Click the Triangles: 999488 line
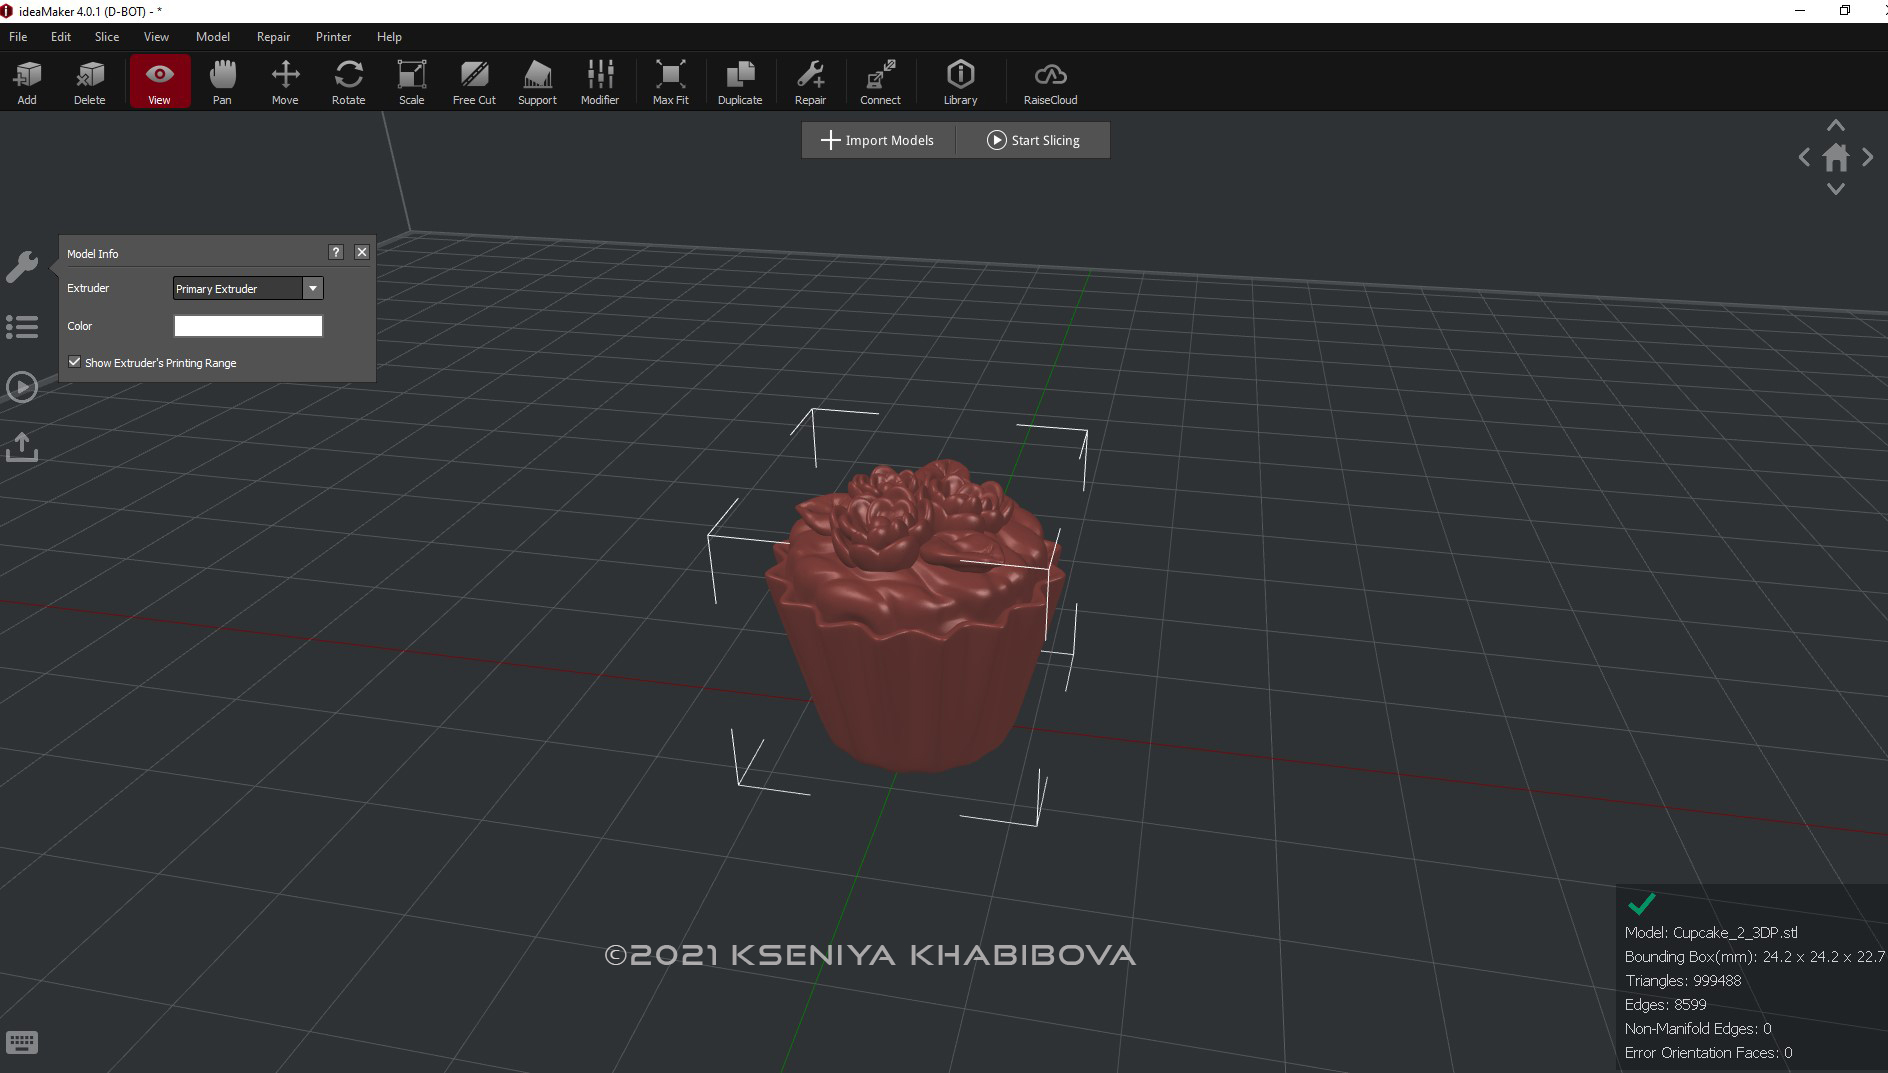 (1683, 980)
